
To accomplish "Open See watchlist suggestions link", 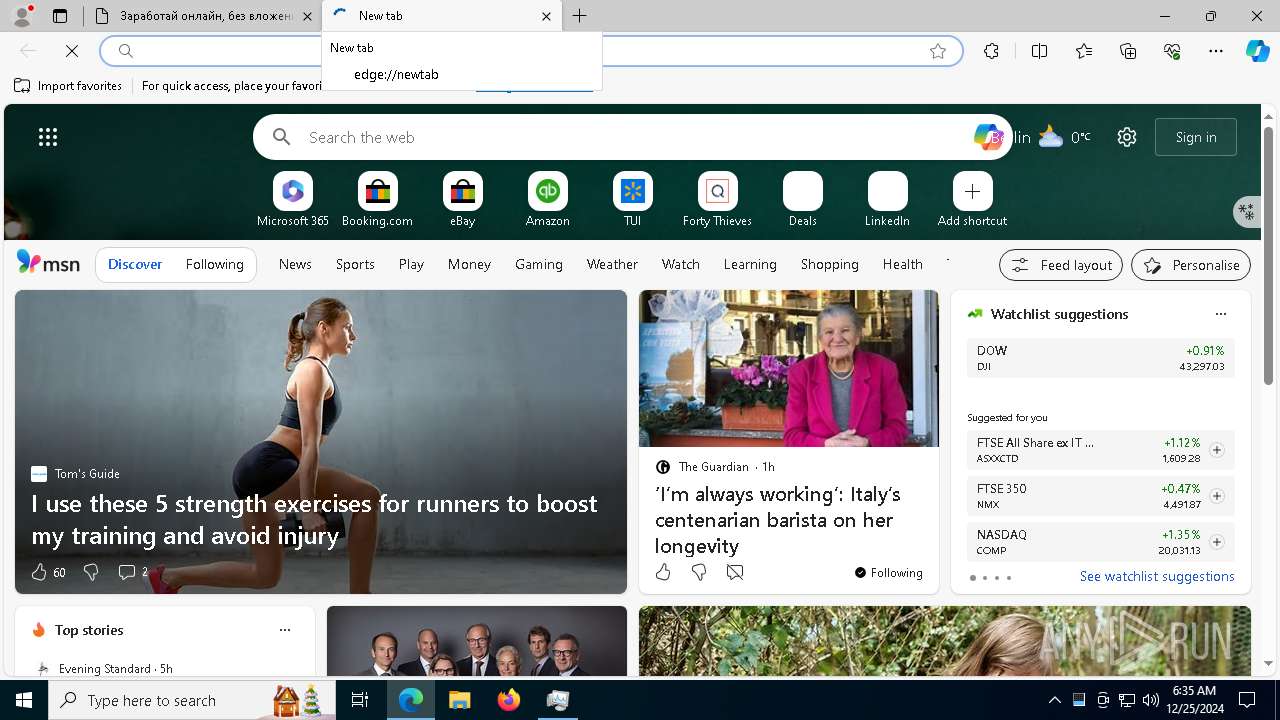I will (1157, 576).
